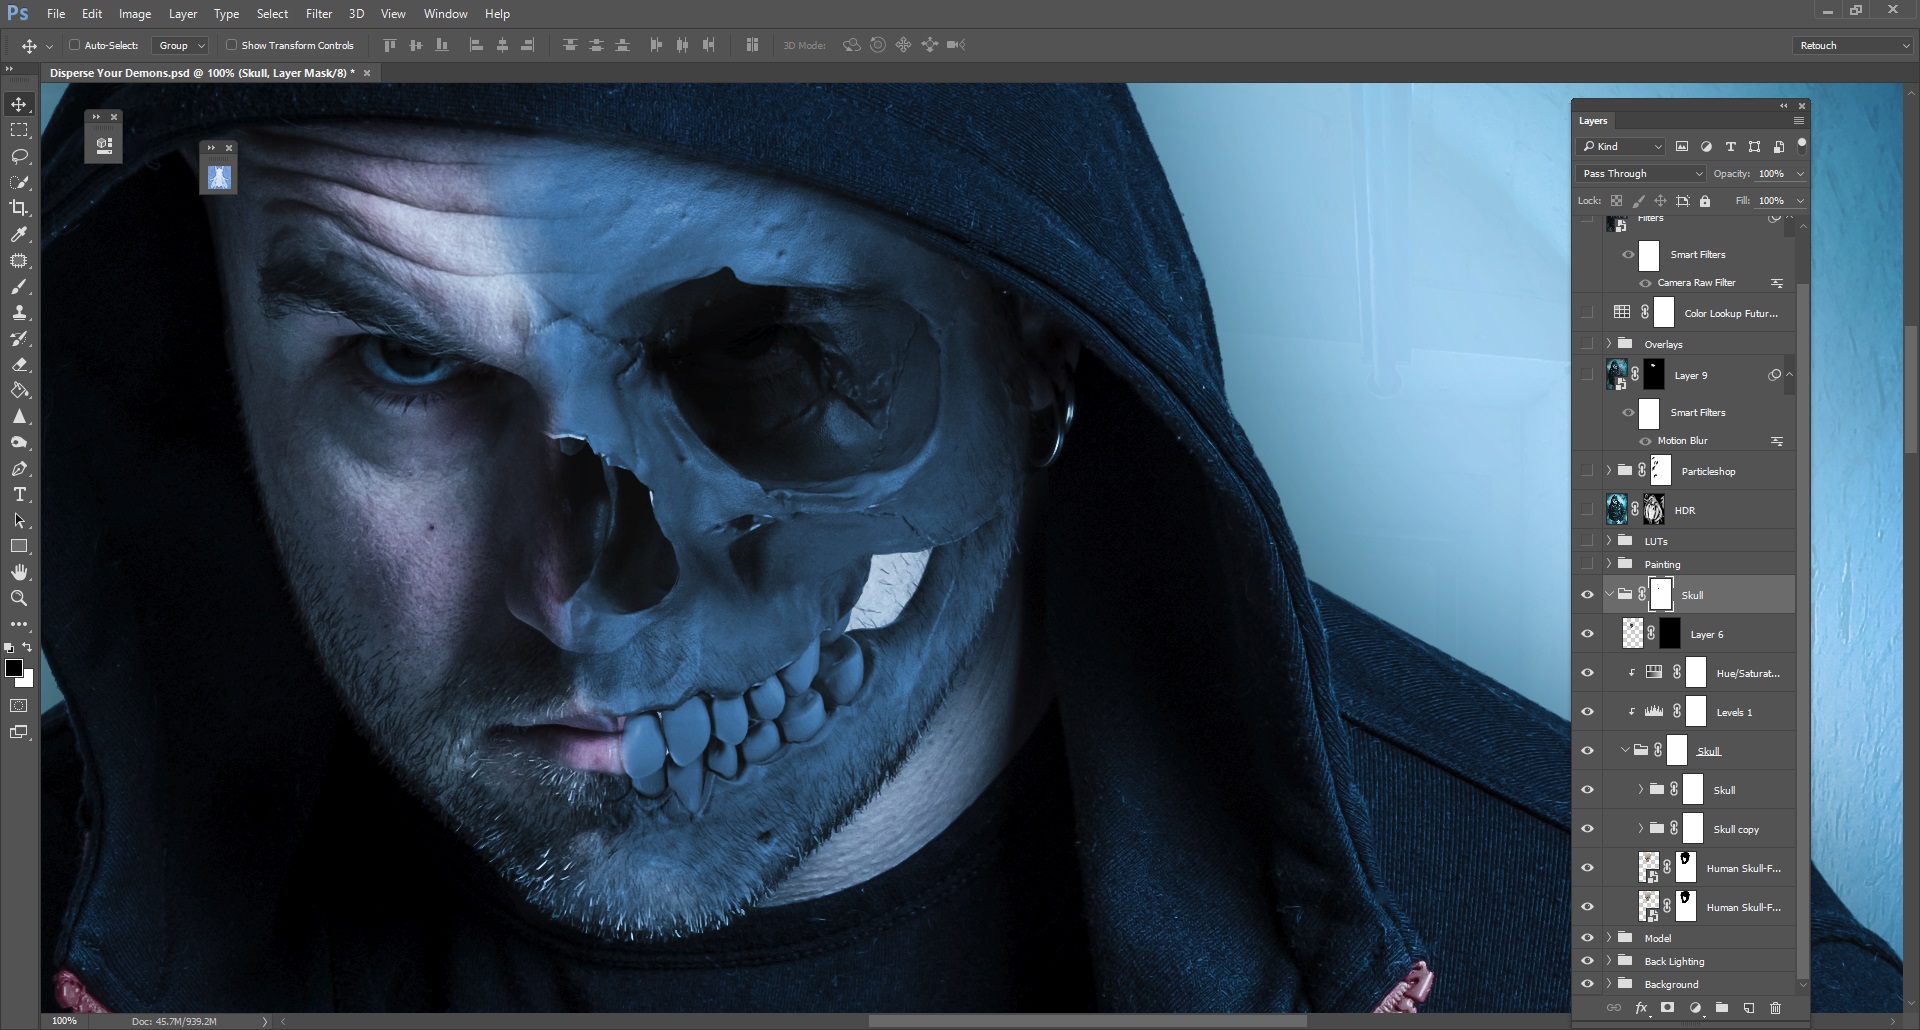Delete the selected layer with the trash icon

click(x=1775, y=1008)
